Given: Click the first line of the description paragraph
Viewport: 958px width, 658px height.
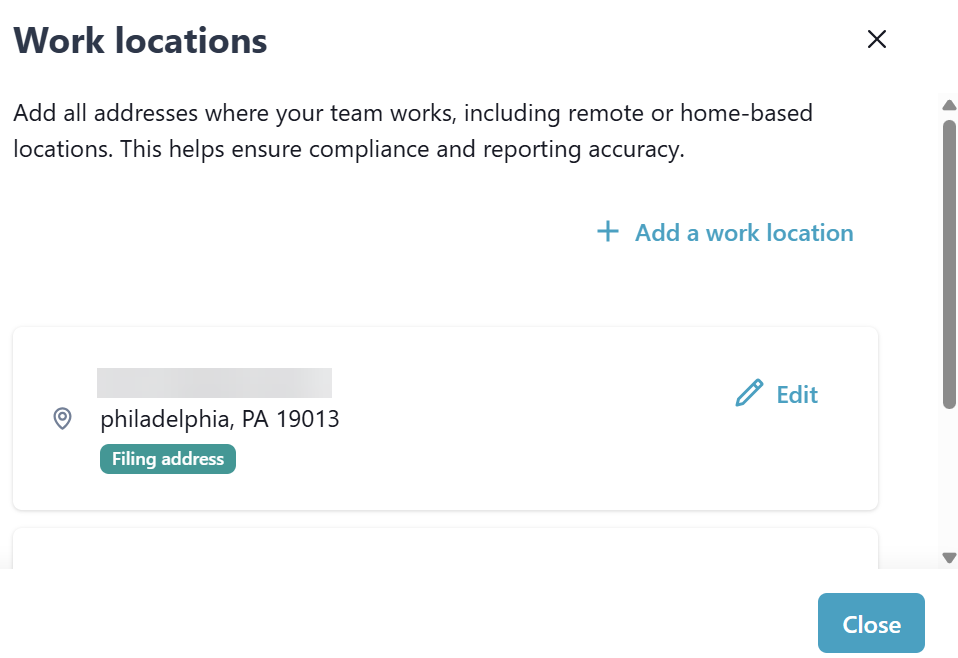Looking at the screenshot, I should click(412, 113).
